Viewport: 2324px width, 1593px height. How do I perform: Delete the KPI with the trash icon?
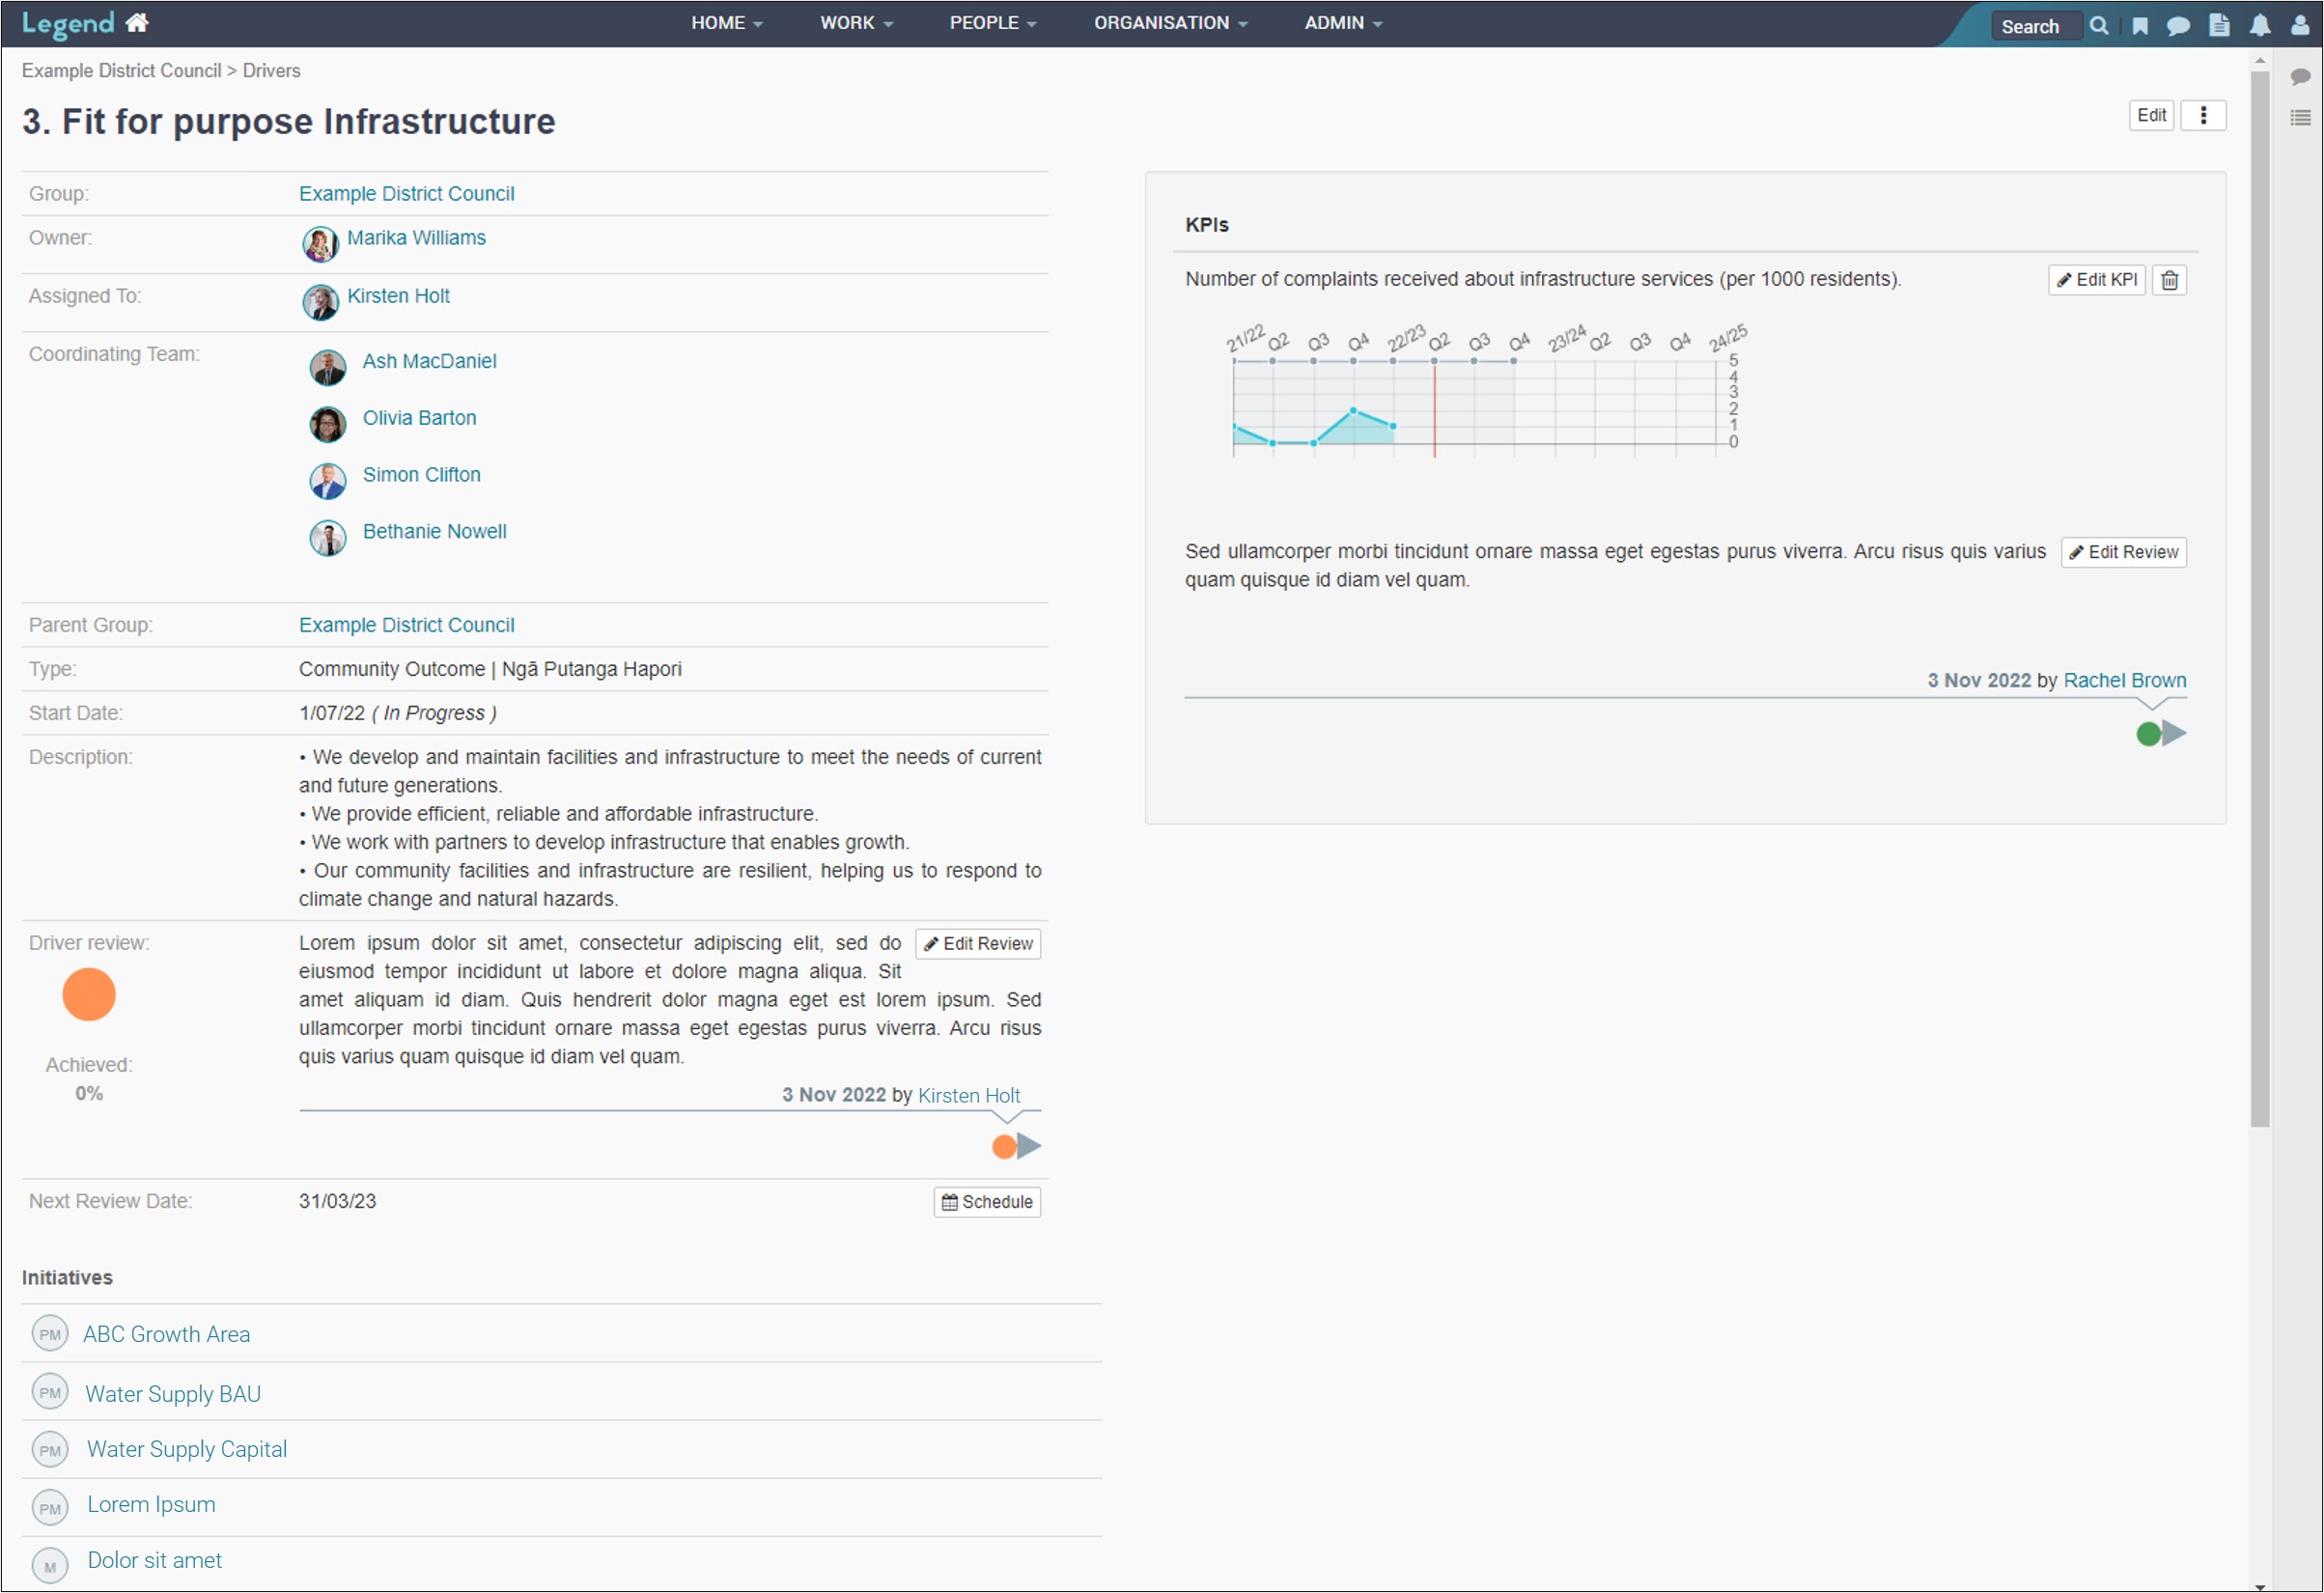[2169, 280]
